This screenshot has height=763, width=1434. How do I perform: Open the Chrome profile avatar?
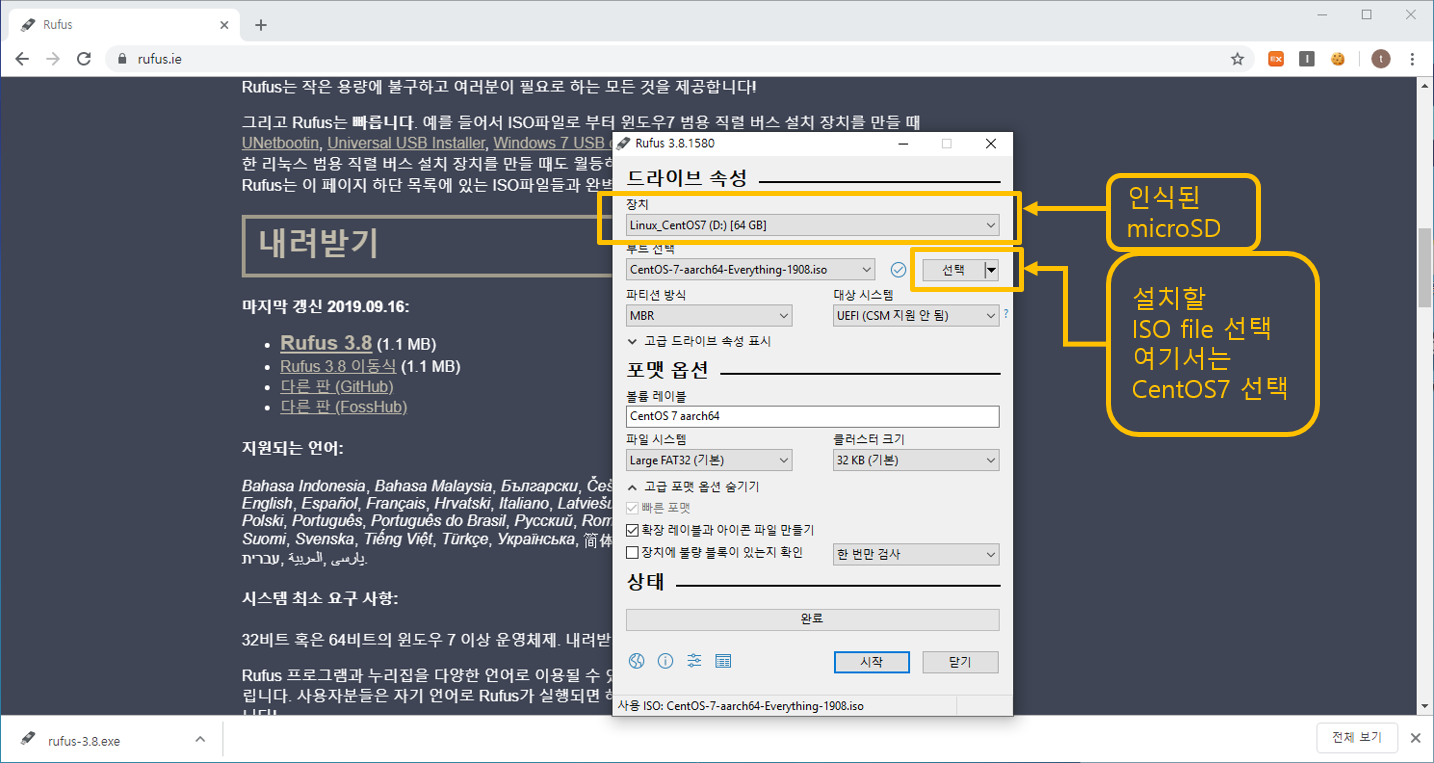pos(1381,59)
